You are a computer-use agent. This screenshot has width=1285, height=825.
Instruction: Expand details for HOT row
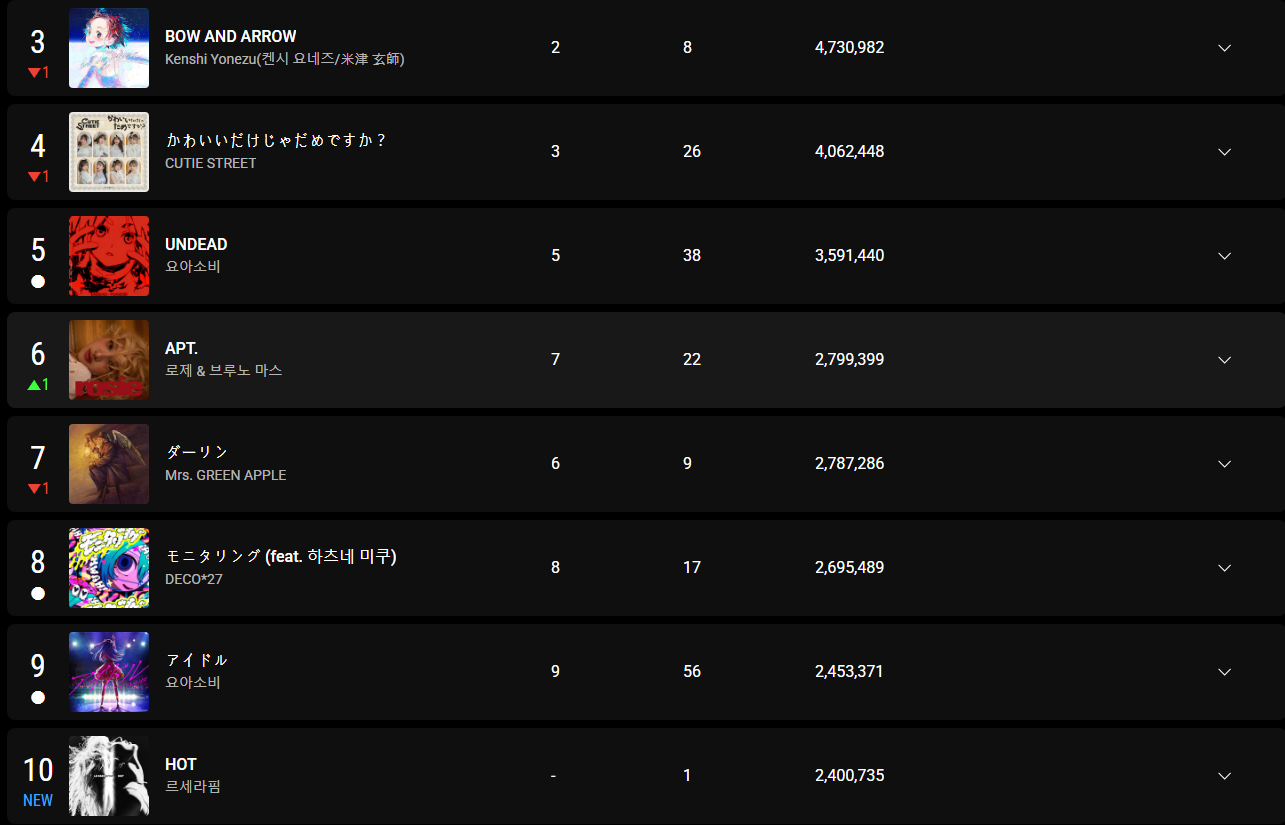1224,776
